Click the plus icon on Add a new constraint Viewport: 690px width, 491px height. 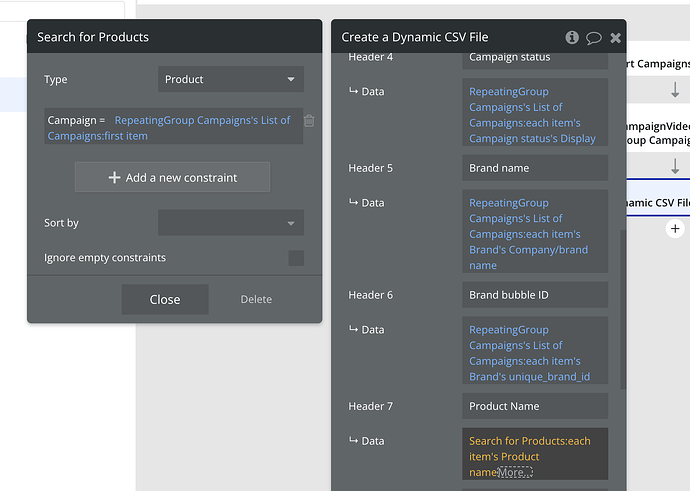pos(114,178)
